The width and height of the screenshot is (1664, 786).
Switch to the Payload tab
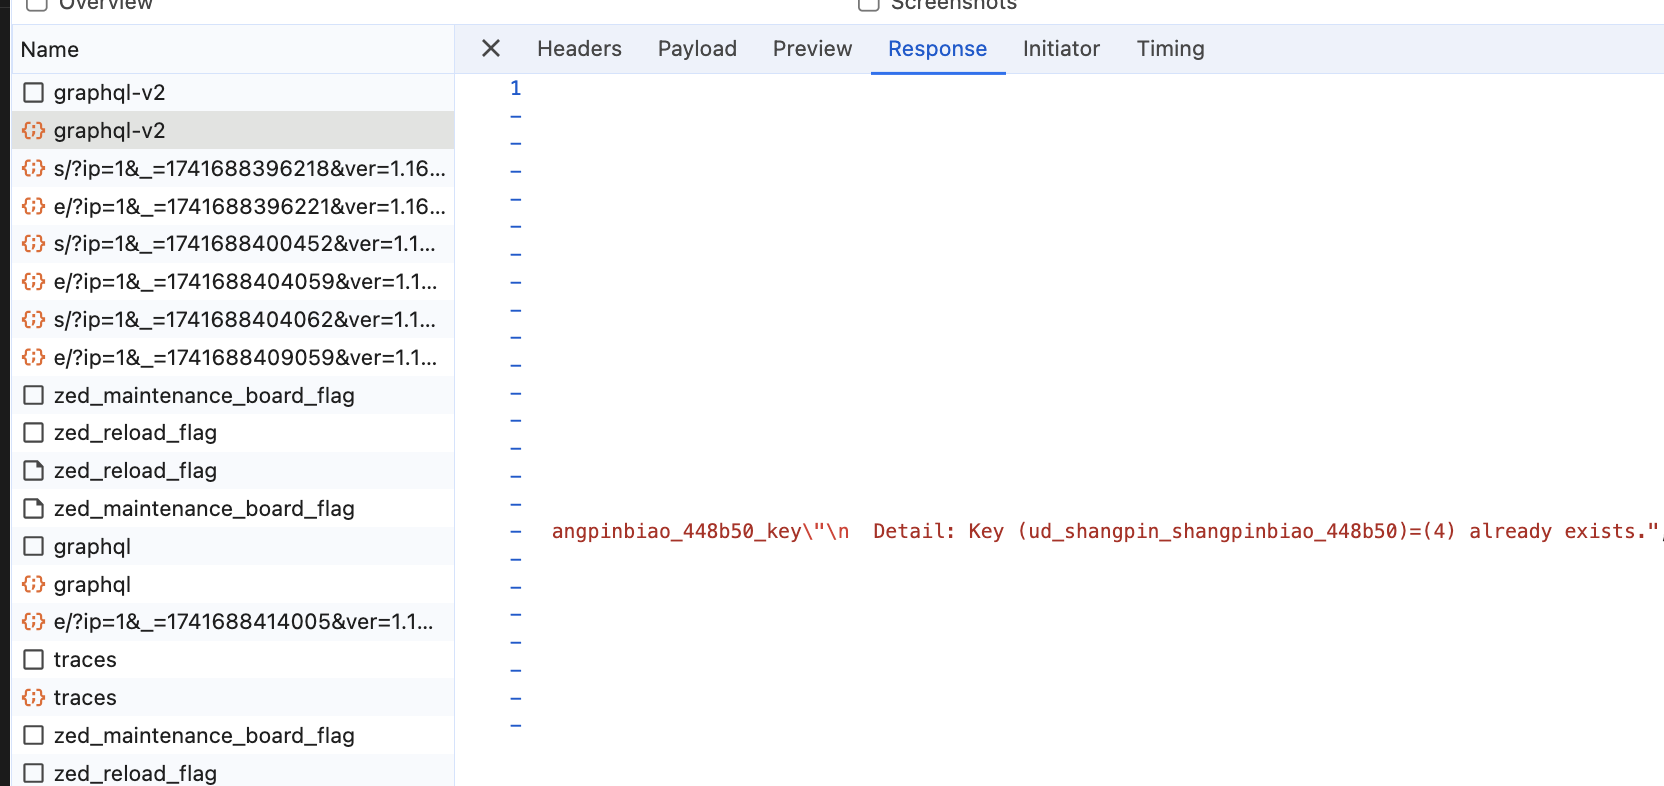point(697,48)
